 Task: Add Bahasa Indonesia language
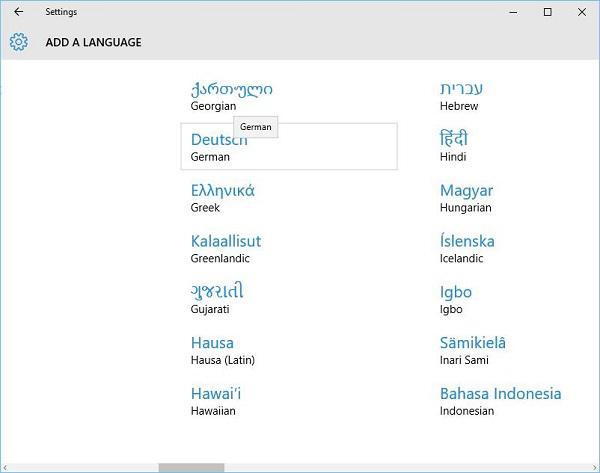500,401
